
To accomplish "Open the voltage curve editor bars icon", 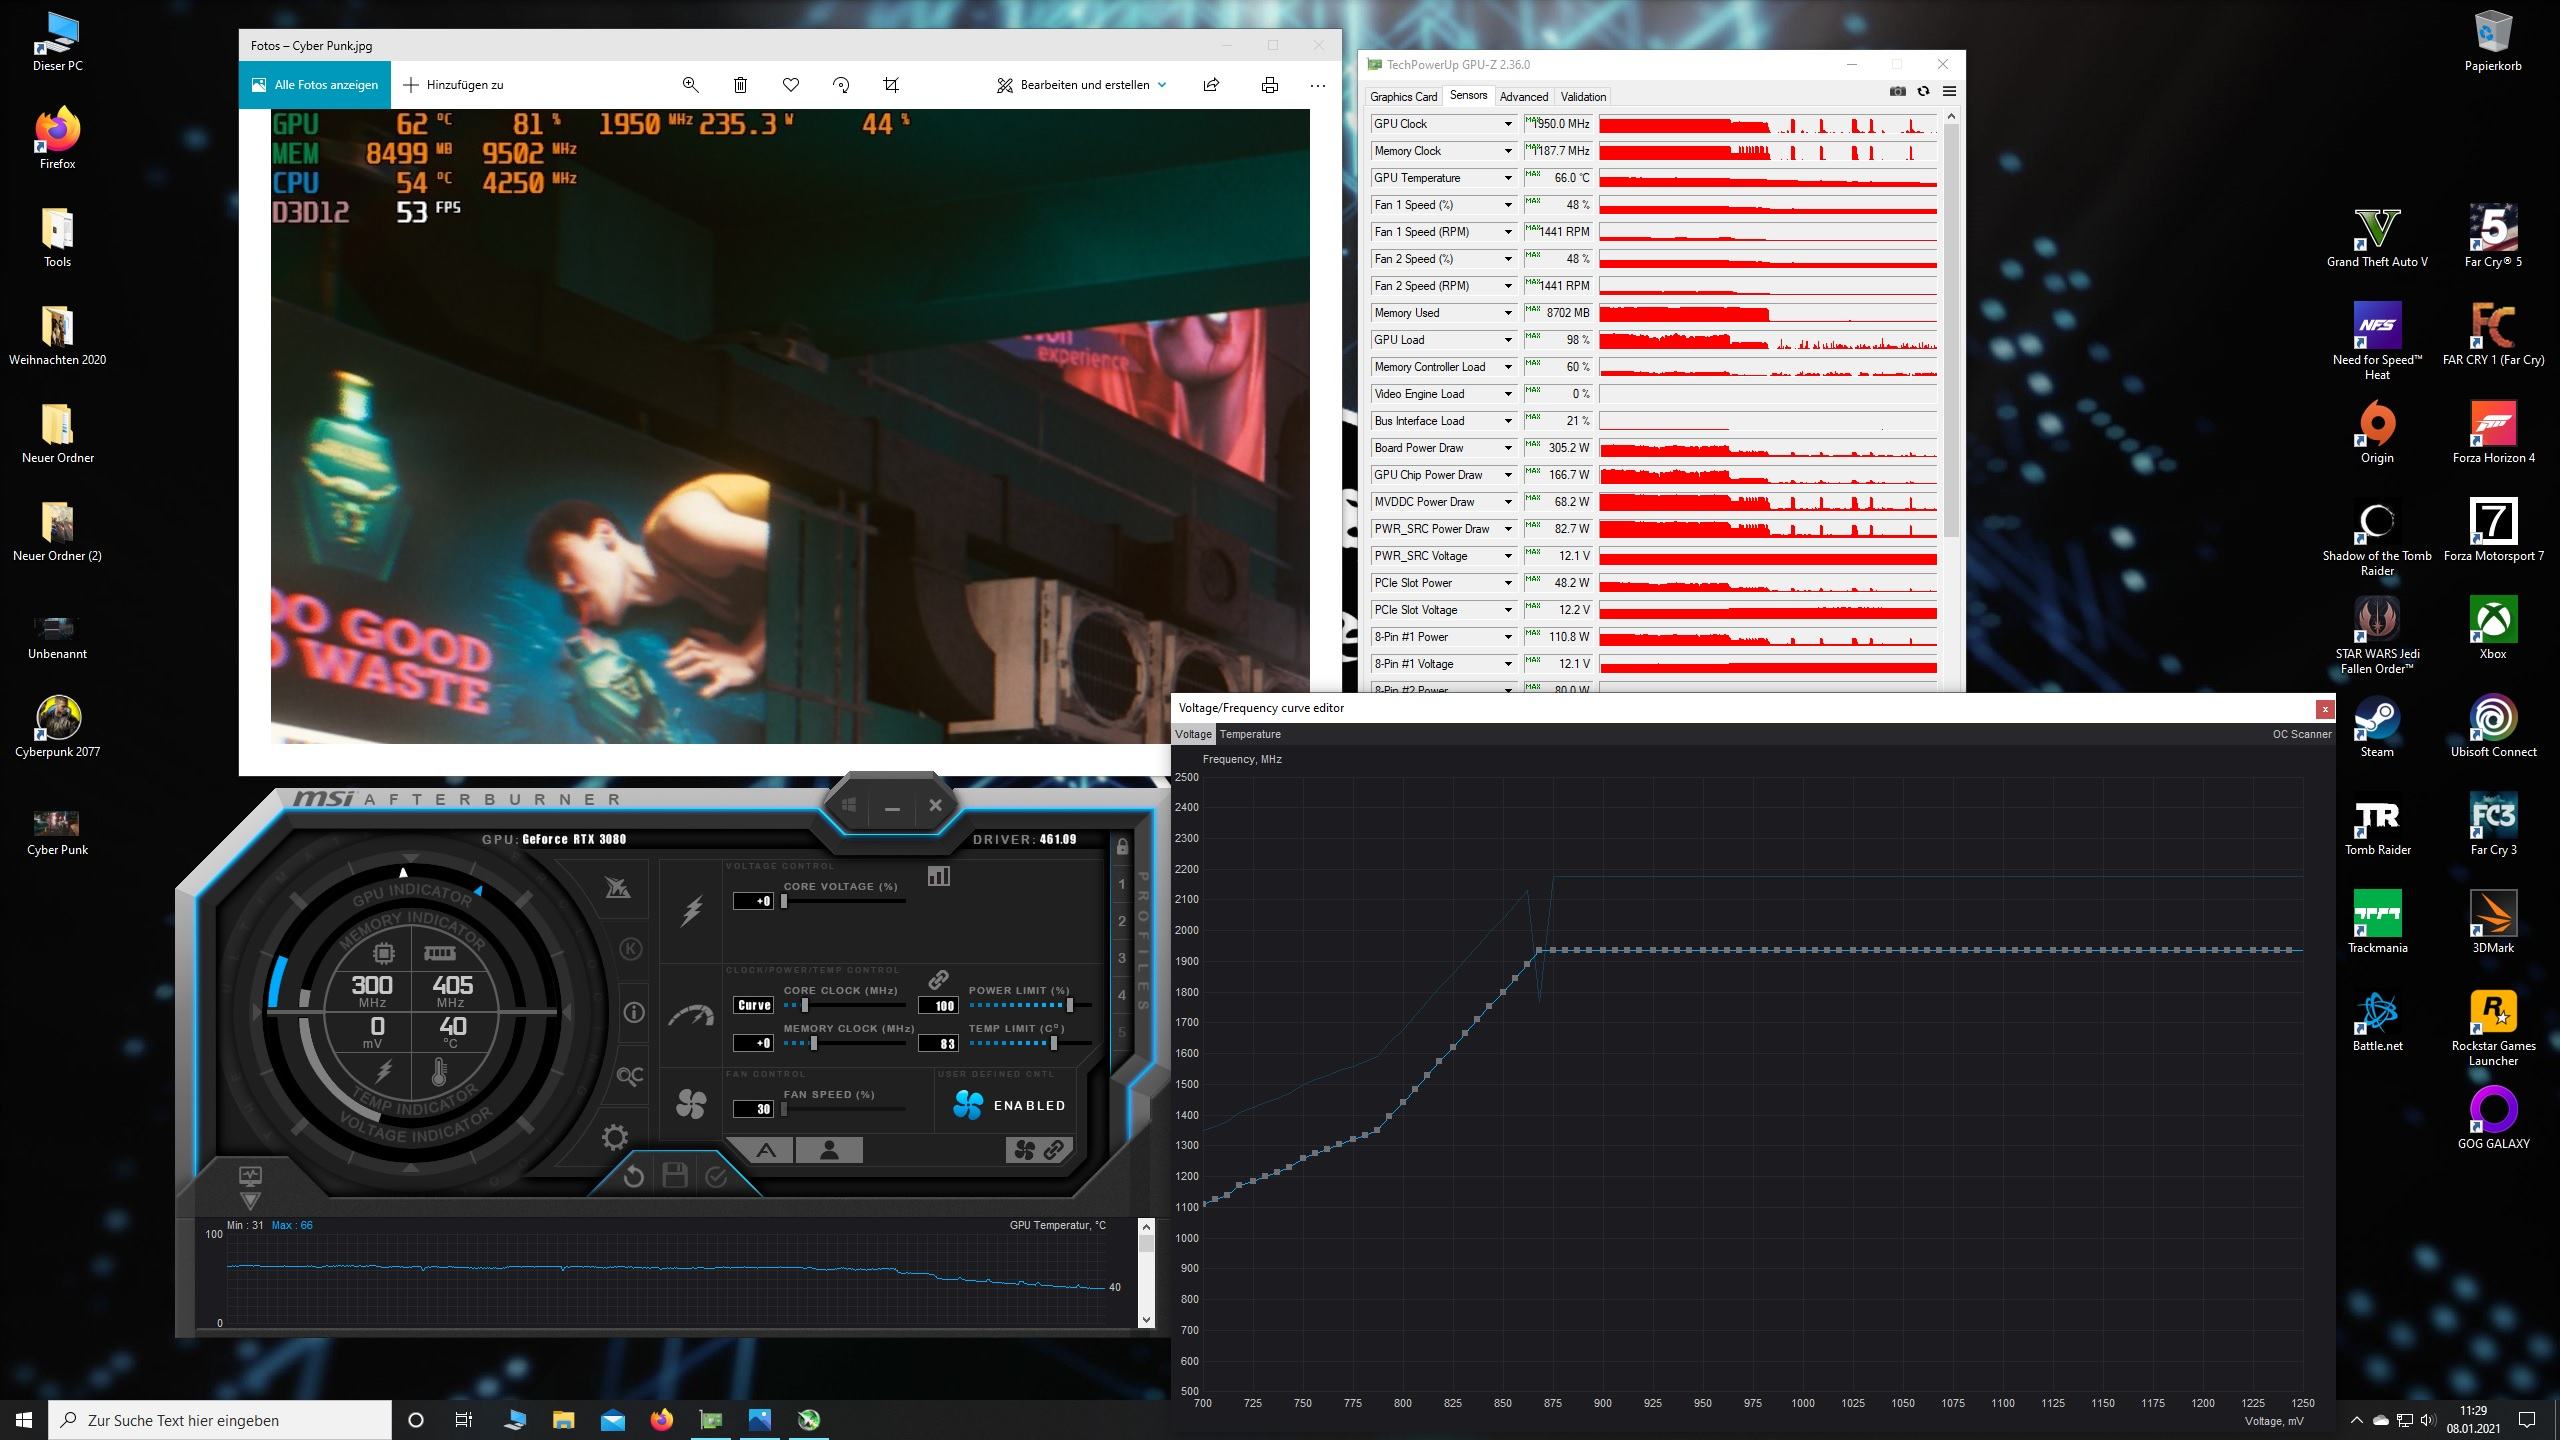I will tap(938, 876).
